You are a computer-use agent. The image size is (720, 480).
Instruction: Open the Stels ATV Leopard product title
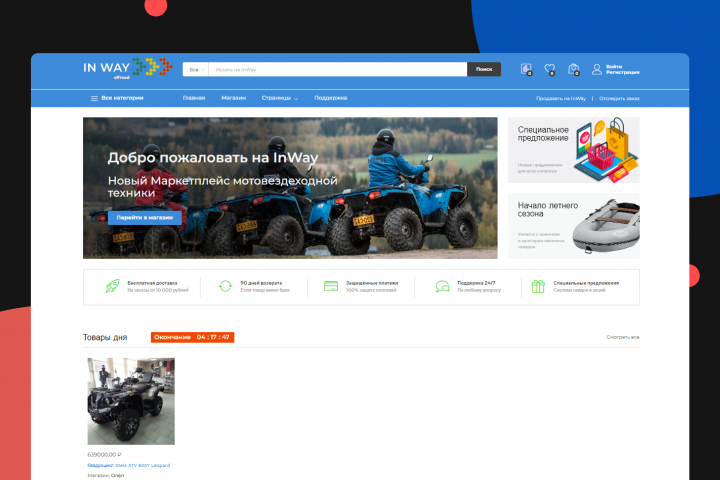tap(129, 465)
